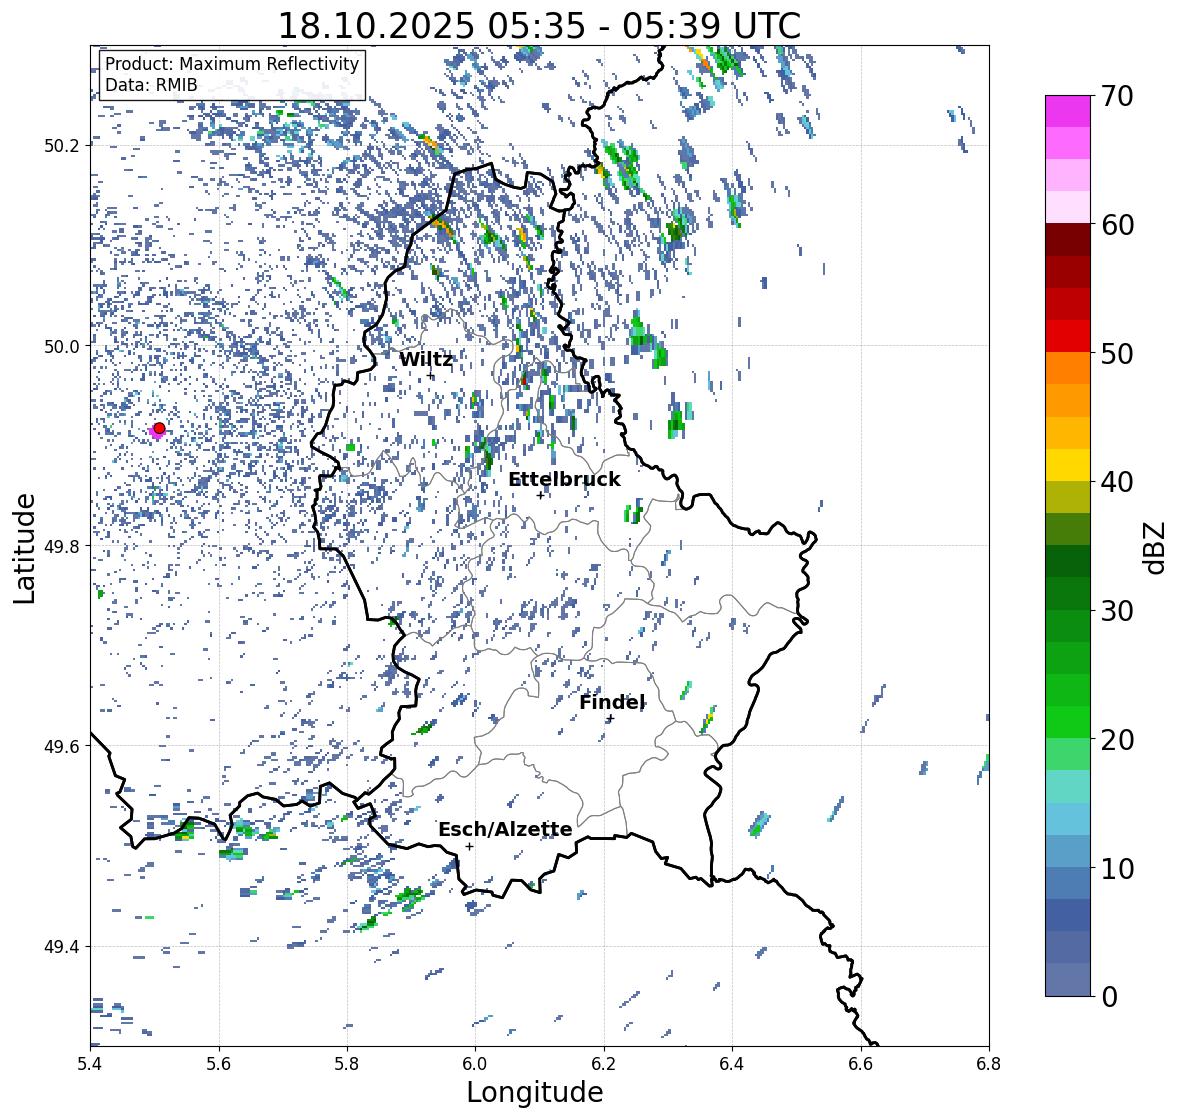
Task: Click the 10 value on colorbar
Action: click(1117, 868)
